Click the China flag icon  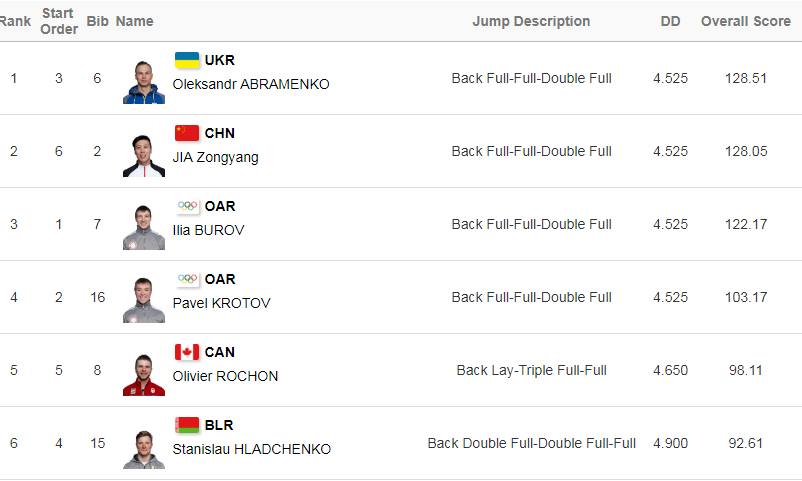[187, 133]
